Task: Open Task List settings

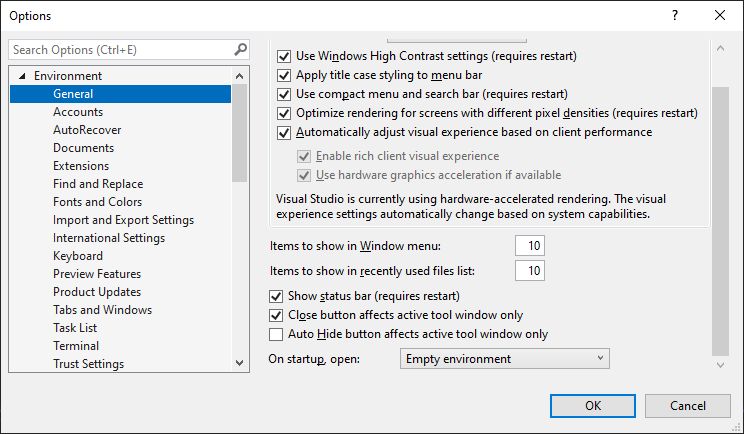Action: (75, 328)
